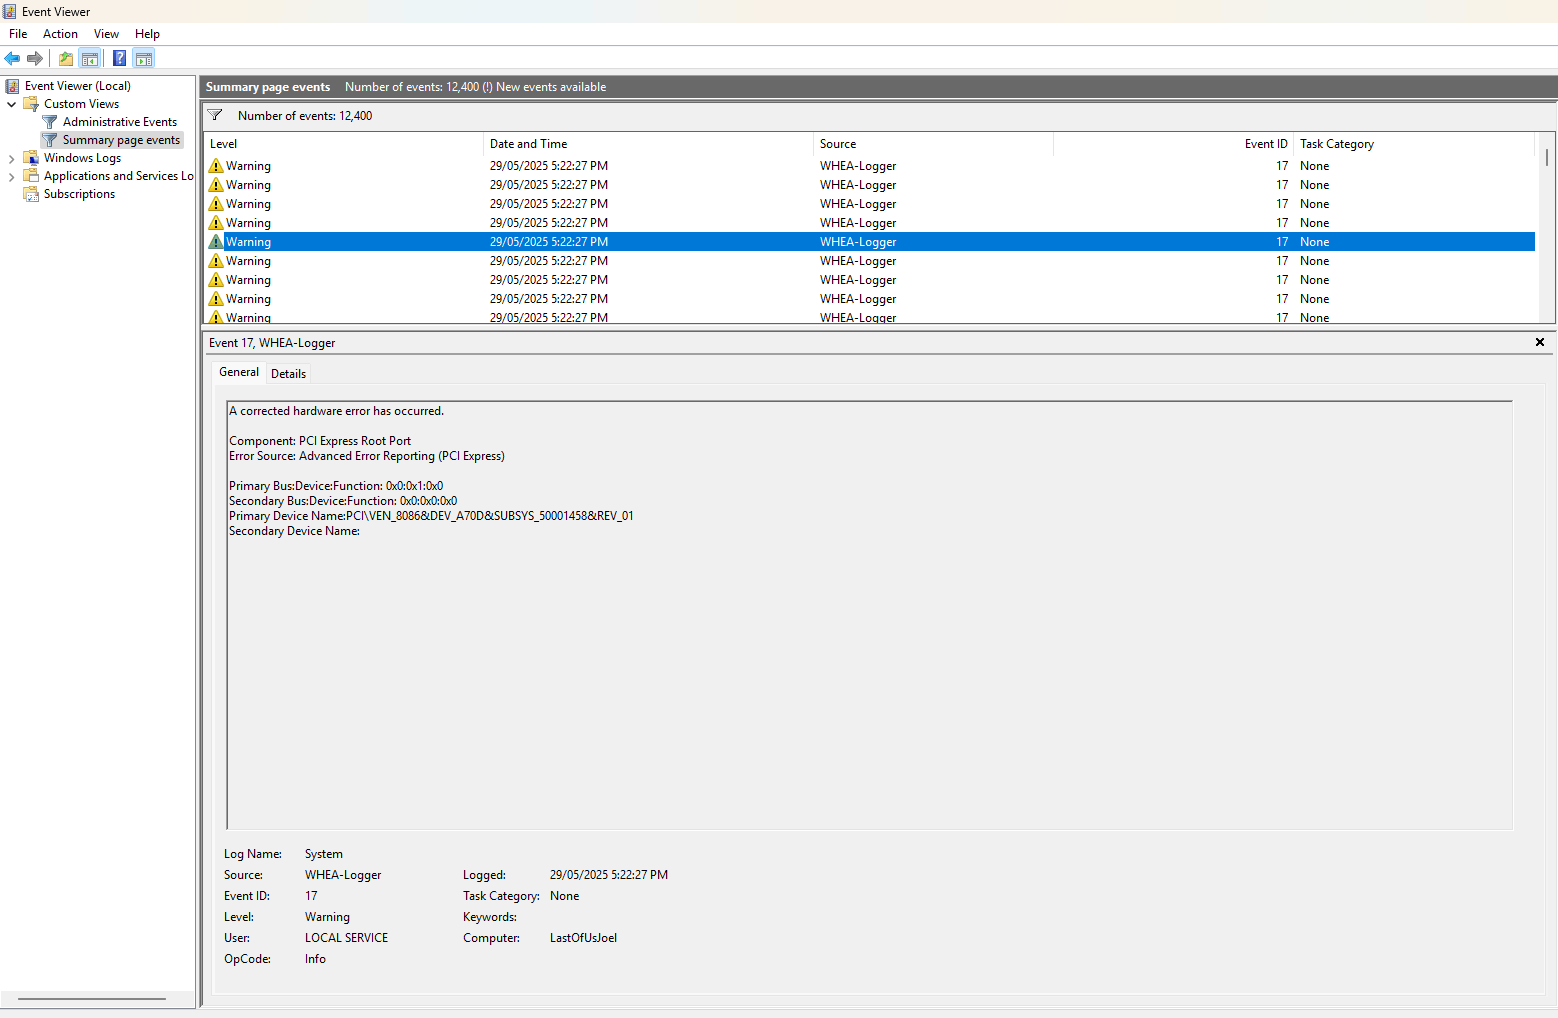1558x1018 pixels.
Task: Select the Subscriptions tree item
Action: tap(79, 194)
